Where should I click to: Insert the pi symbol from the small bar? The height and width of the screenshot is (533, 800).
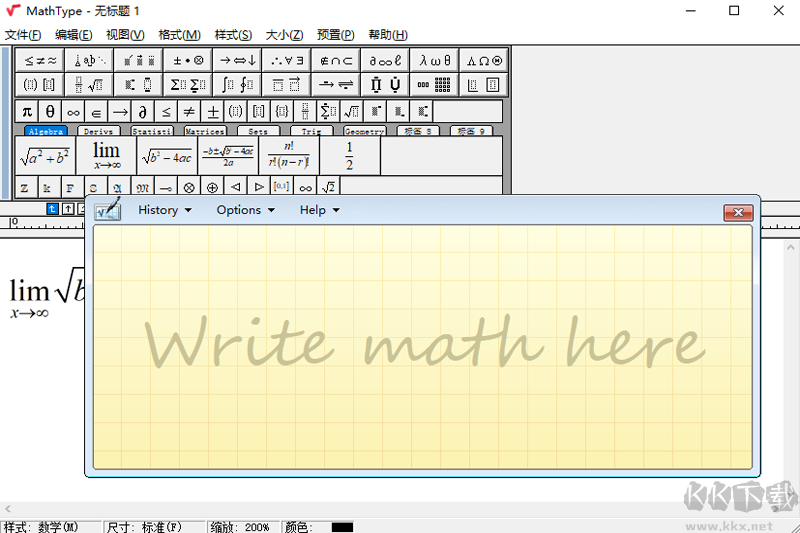27,111
